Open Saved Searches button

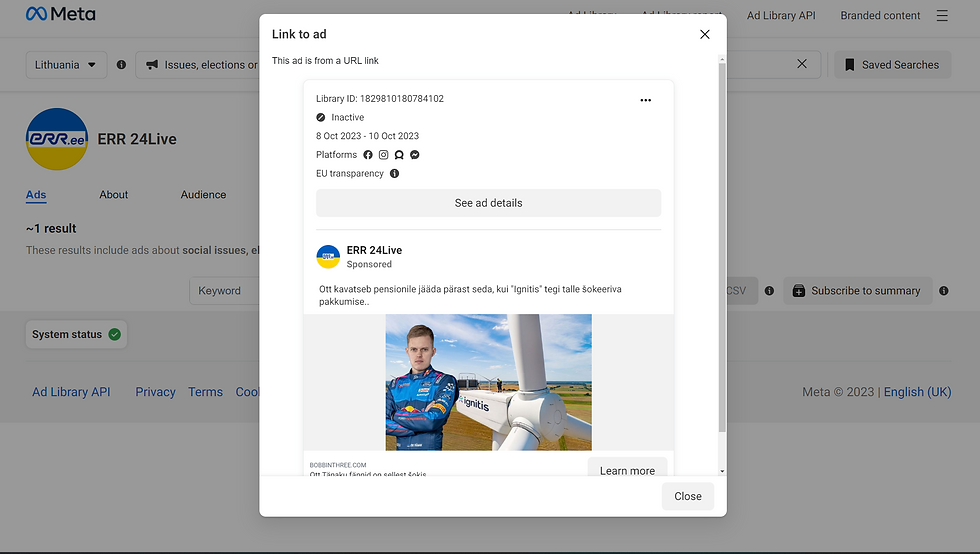[x=892, y=65]
